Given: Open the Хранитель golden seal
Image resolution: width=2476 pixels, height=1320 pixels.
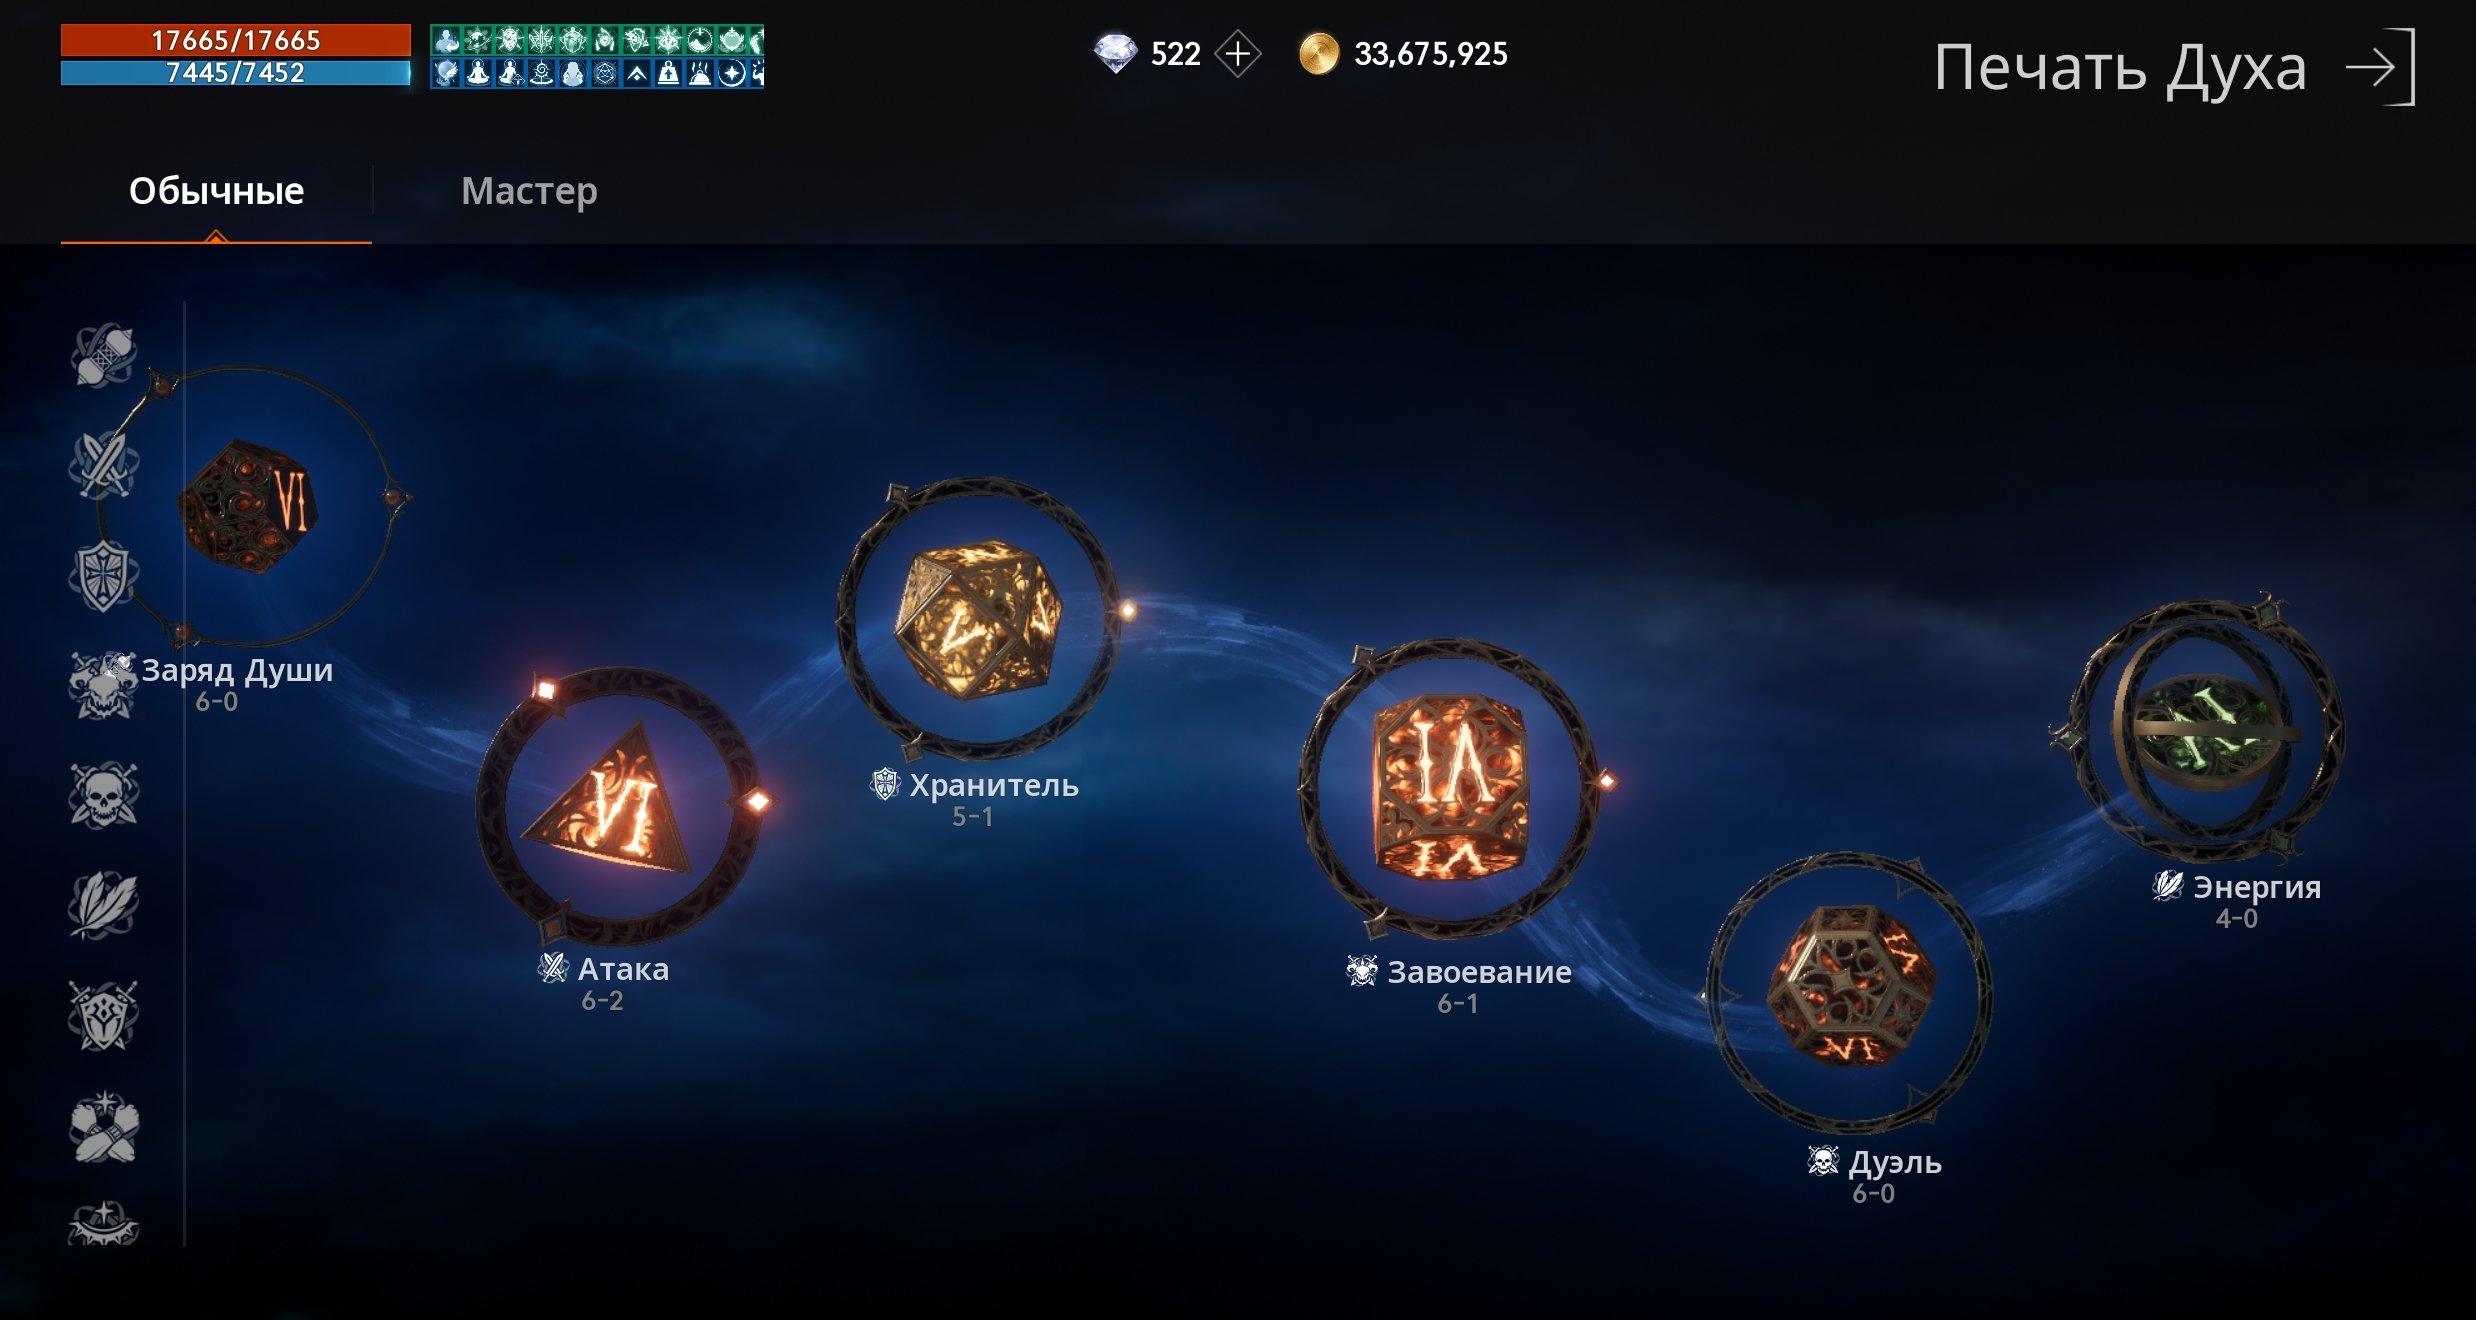Looking at the screenshot, I should (978, 617).
